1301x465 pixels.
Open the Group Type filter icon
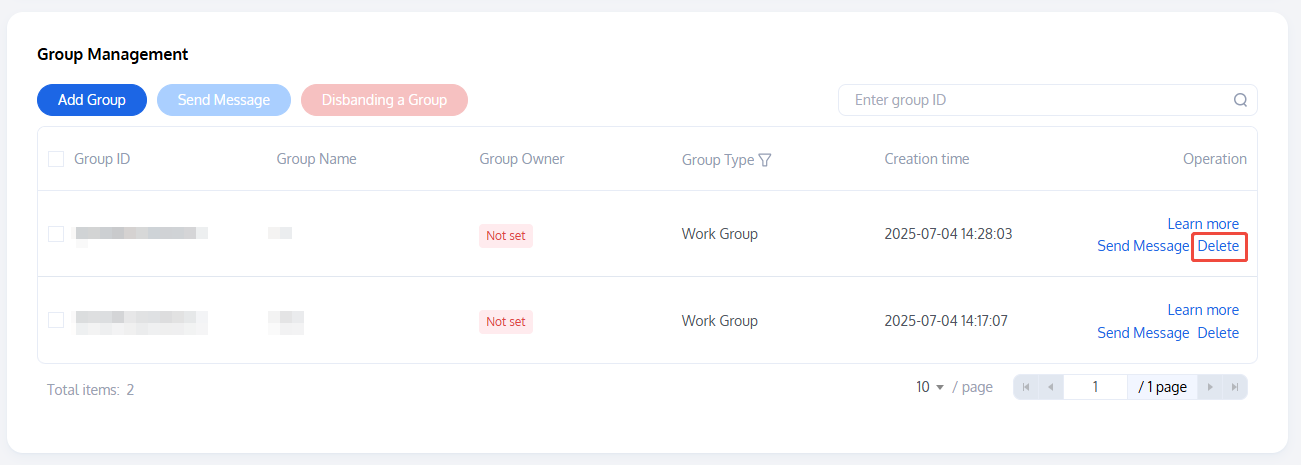click(765, 160)
